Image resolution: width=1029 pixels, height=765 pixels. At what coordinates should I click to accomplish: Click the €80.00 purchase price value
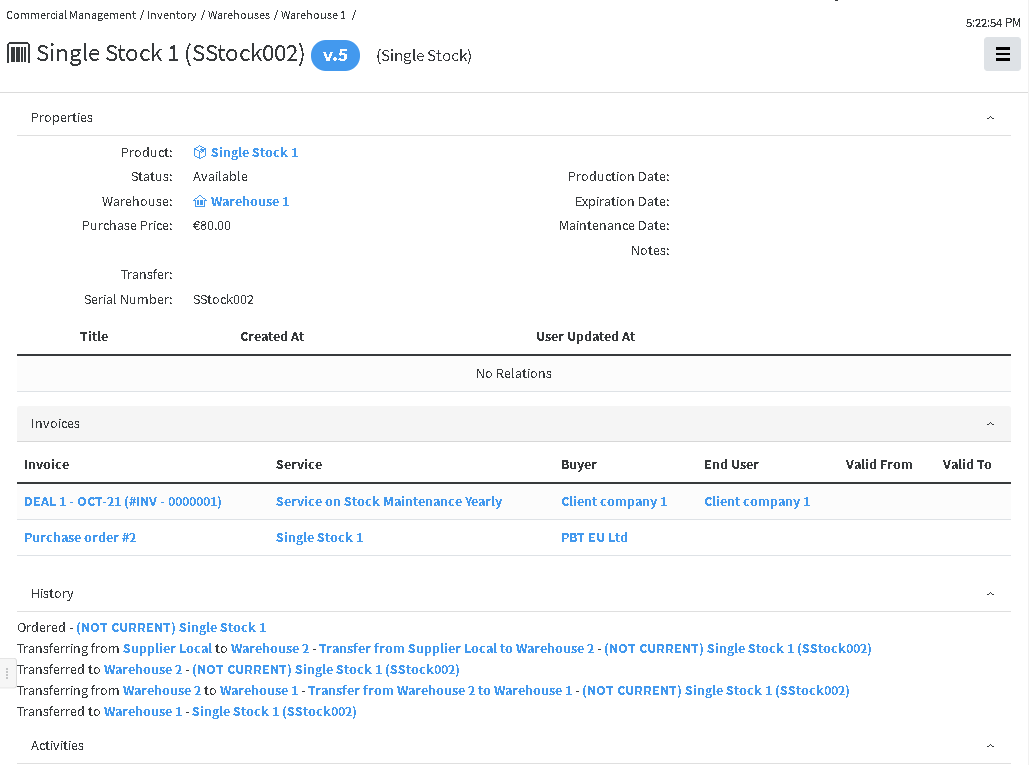pyautogui.click(x=211, y=226)
